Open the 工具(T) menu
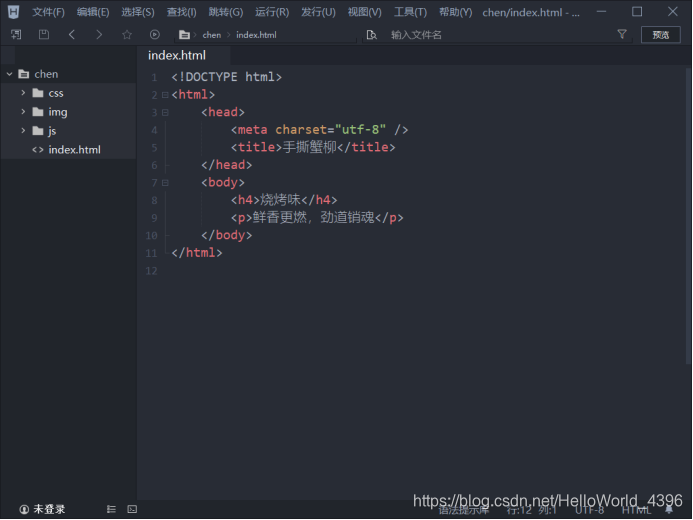693x520 pixels. [x=411, y=12]
